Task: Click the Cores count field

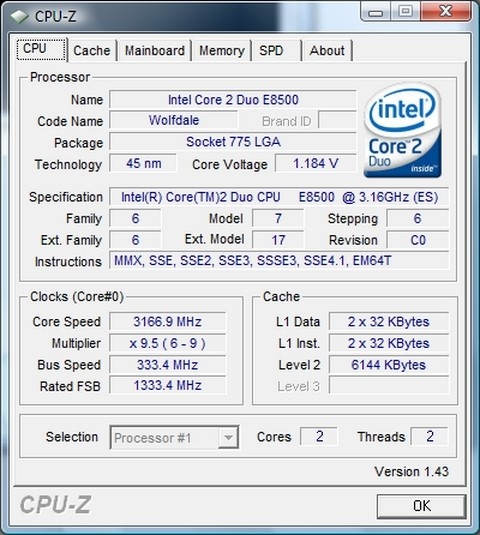Action: [319, 436]
